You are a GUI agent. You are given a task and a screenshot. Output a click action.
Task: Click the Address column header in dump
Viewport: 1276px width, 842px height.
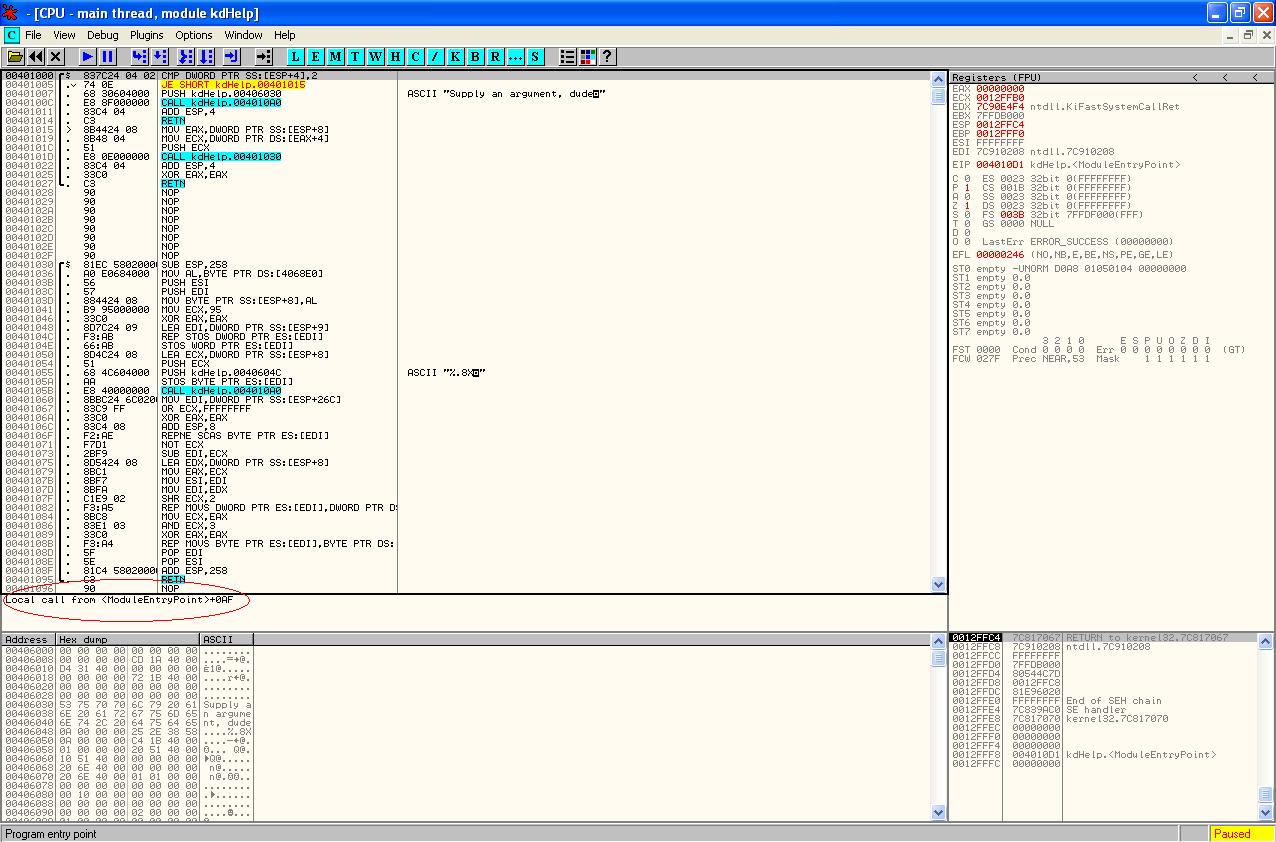[x=27, y=639]
